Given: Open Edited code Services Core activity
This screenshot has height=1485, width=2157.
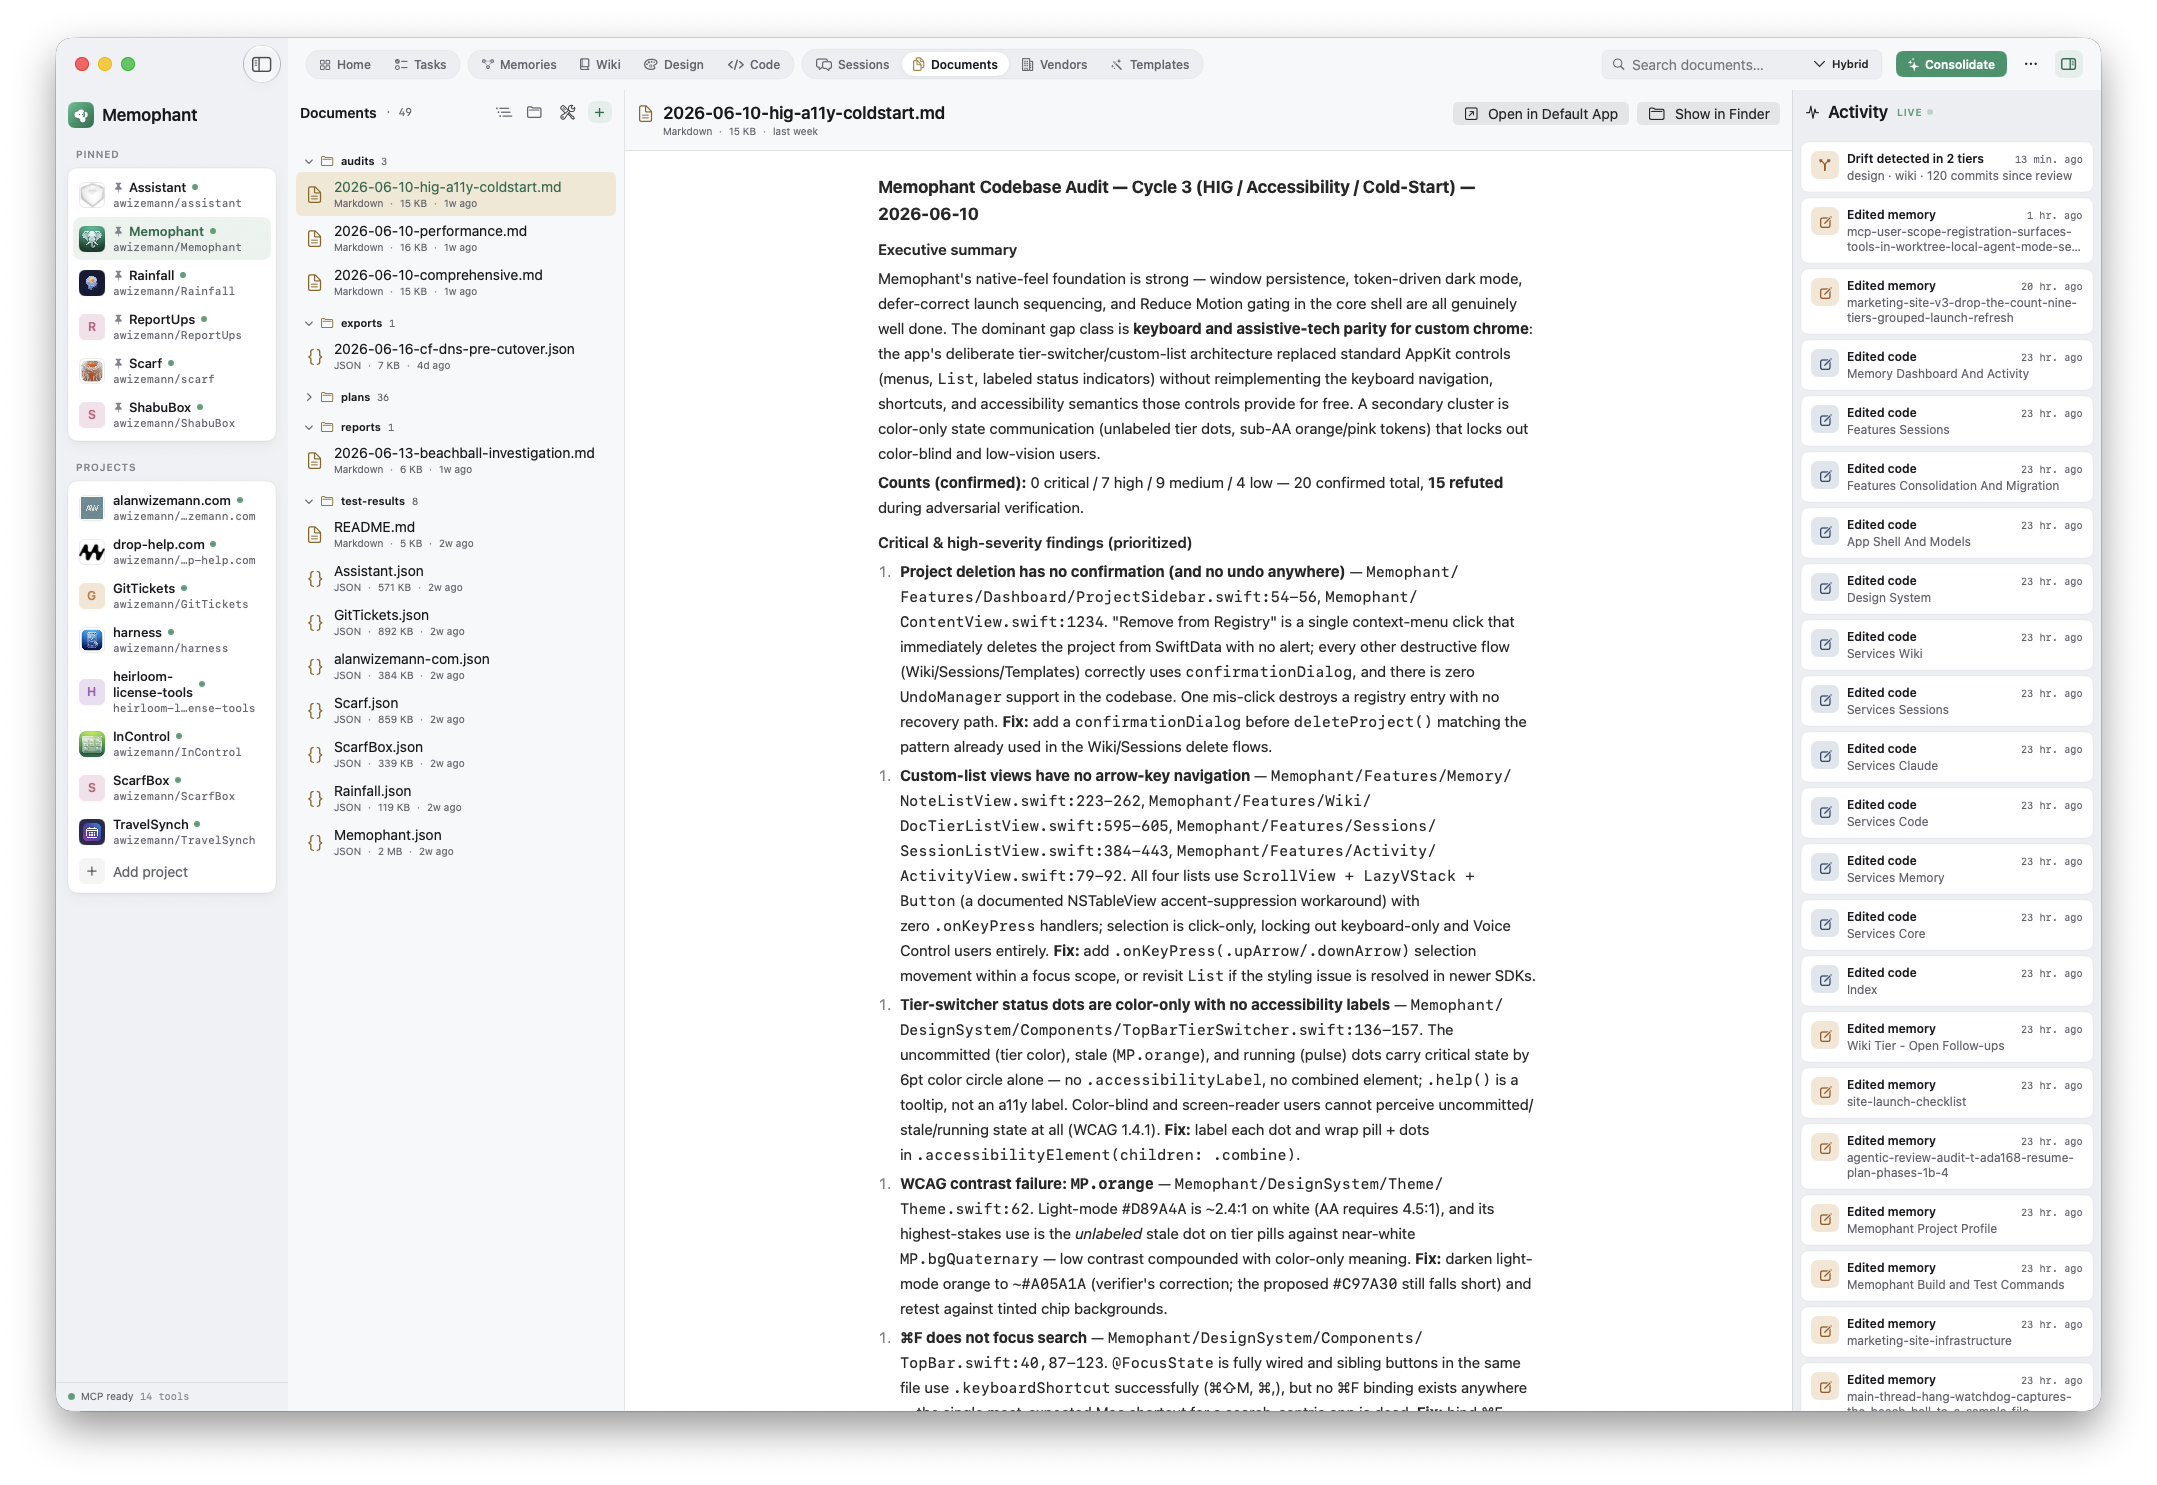Looking at the screenshot, I should [x=1946, y=925].
